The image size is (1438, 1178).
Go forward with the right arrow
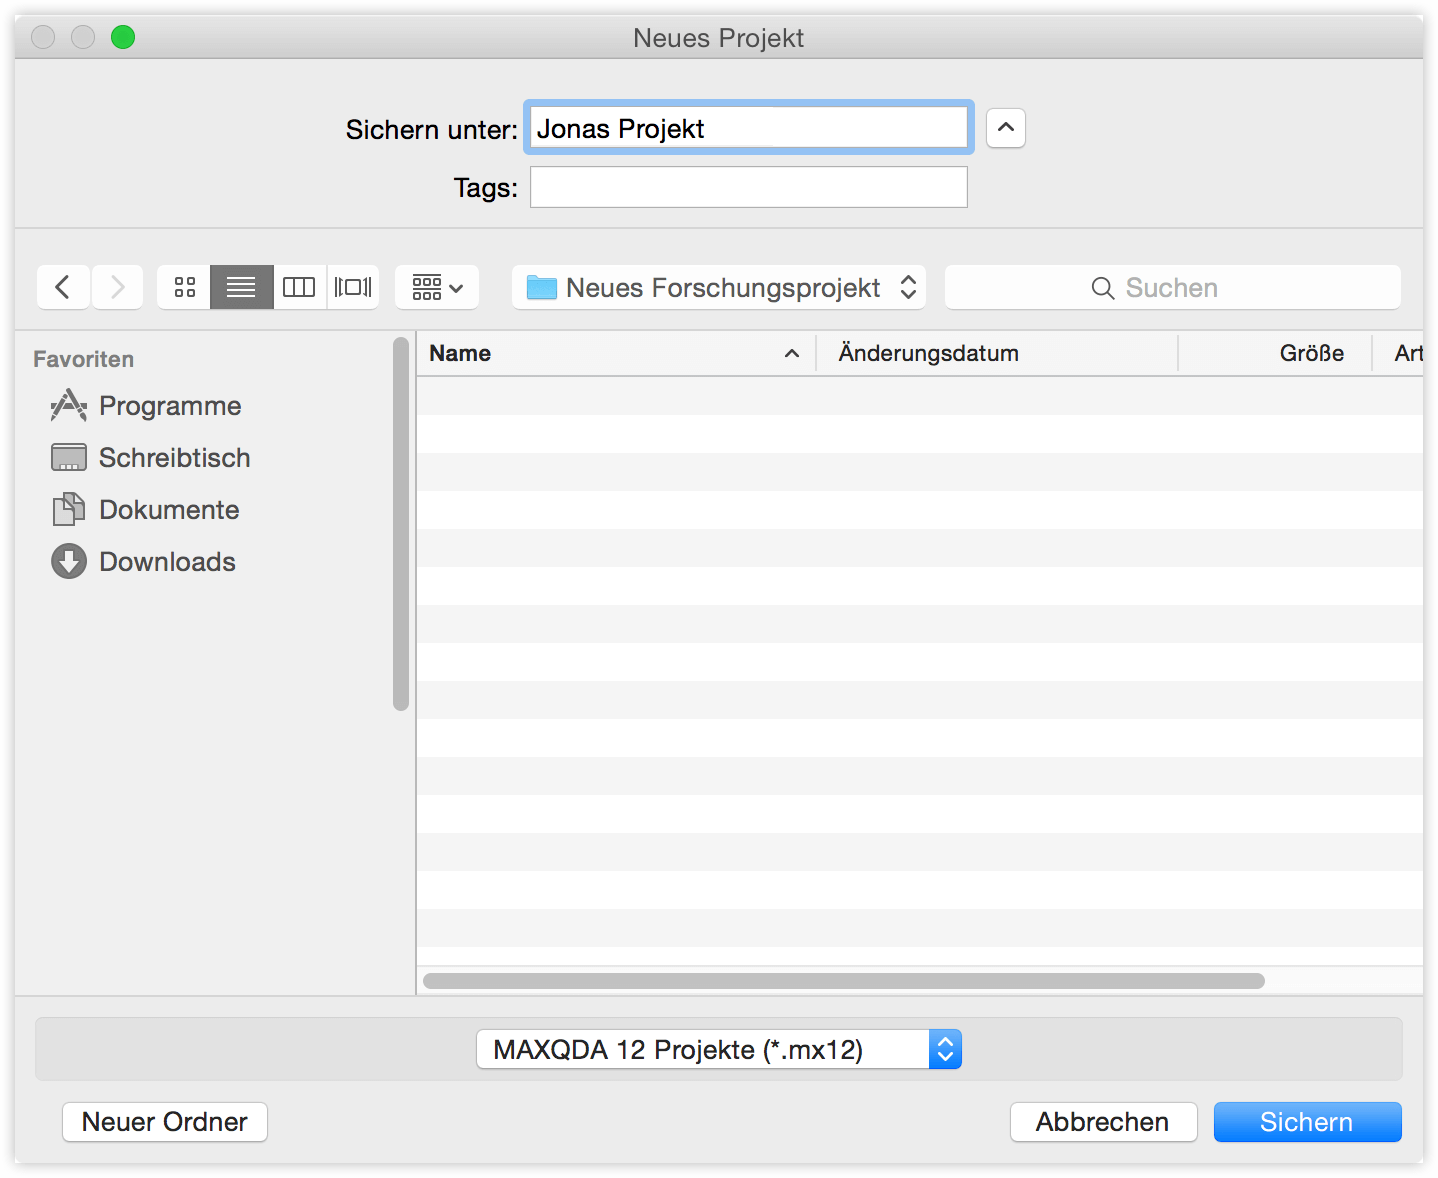pos(117,288)
